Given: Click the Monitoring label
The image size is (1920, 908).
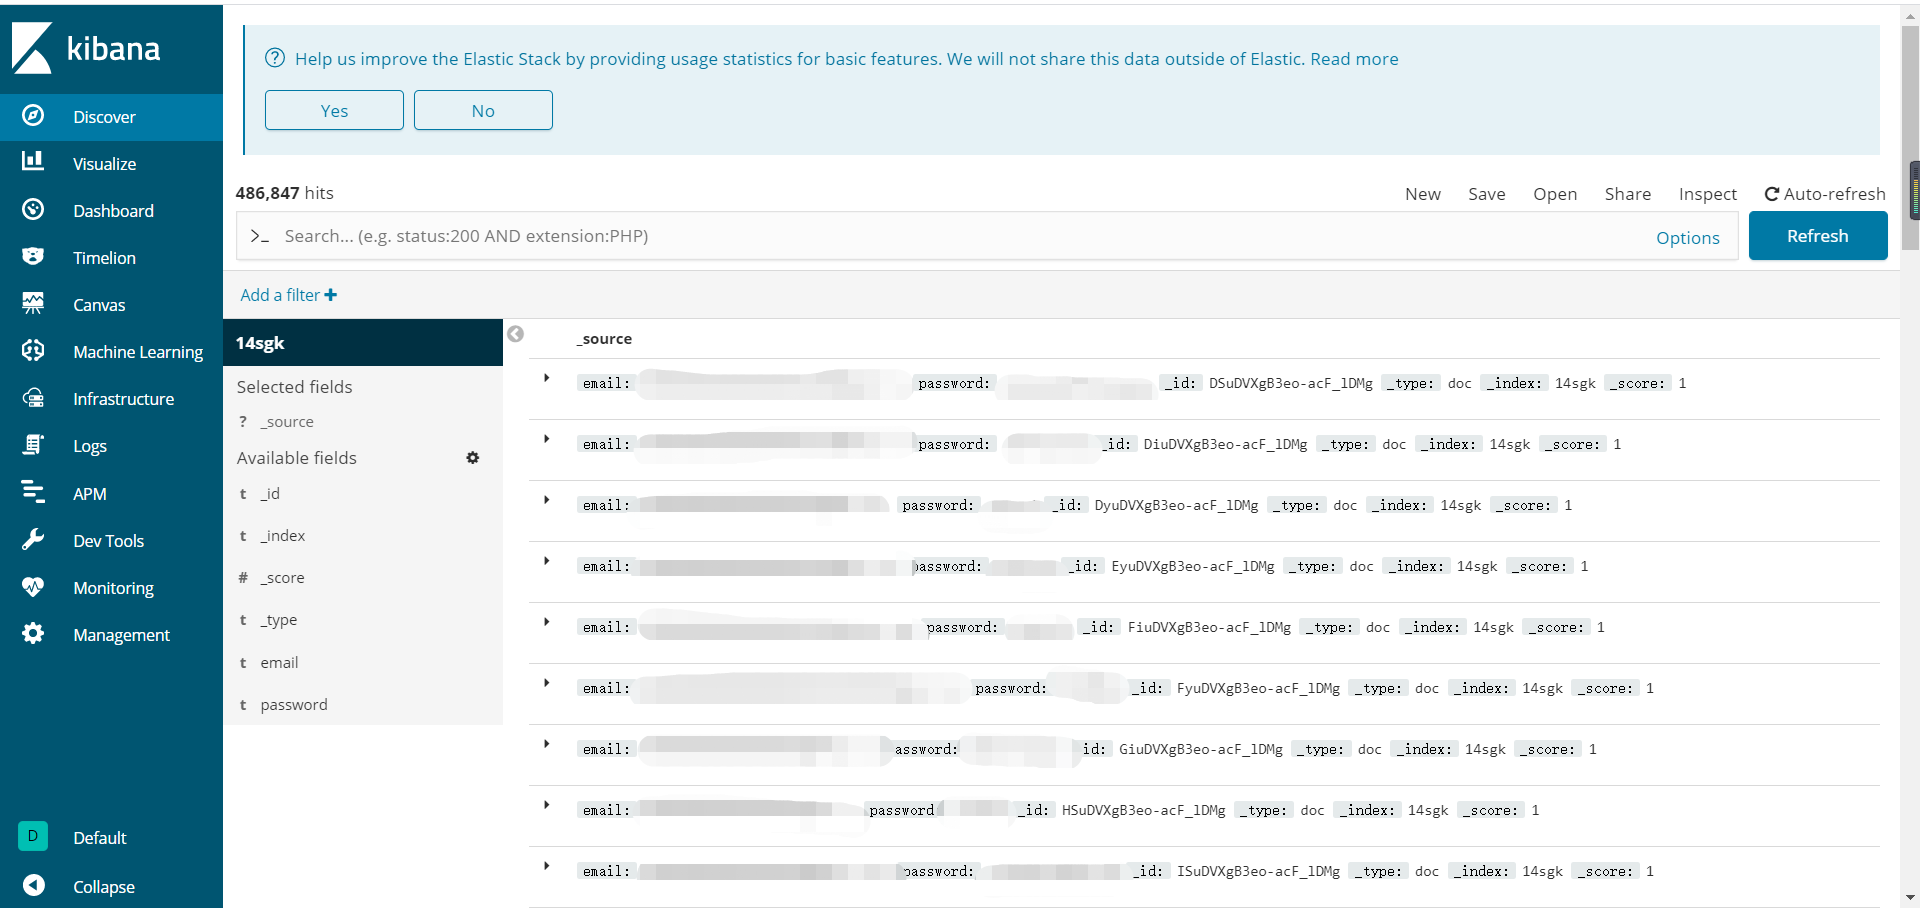Looking at the screenshot, I should pos(113,588).
